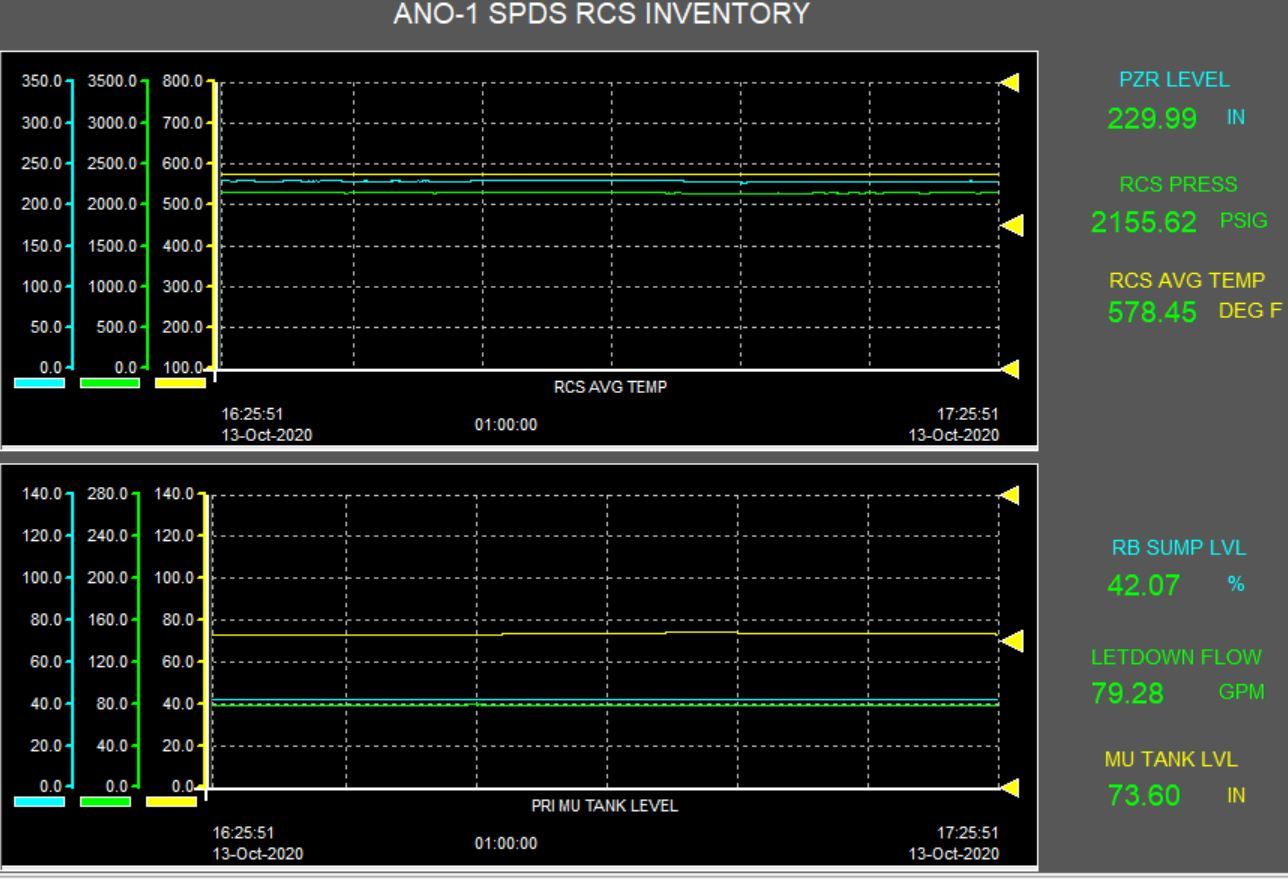Click the PSIG unit label
1288x879 pixels.
coord(1243,222)
